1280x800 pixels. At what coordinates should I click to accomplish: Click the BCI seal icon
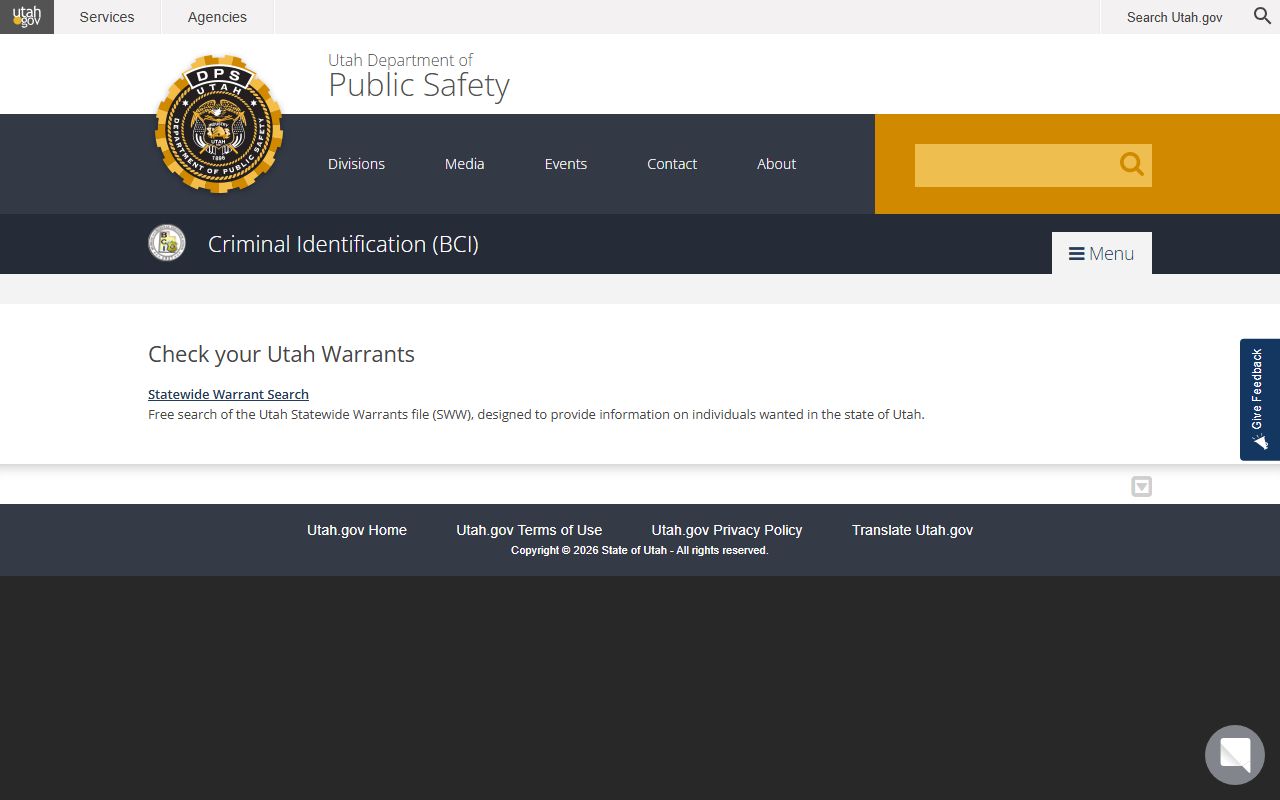click(167, 243)
